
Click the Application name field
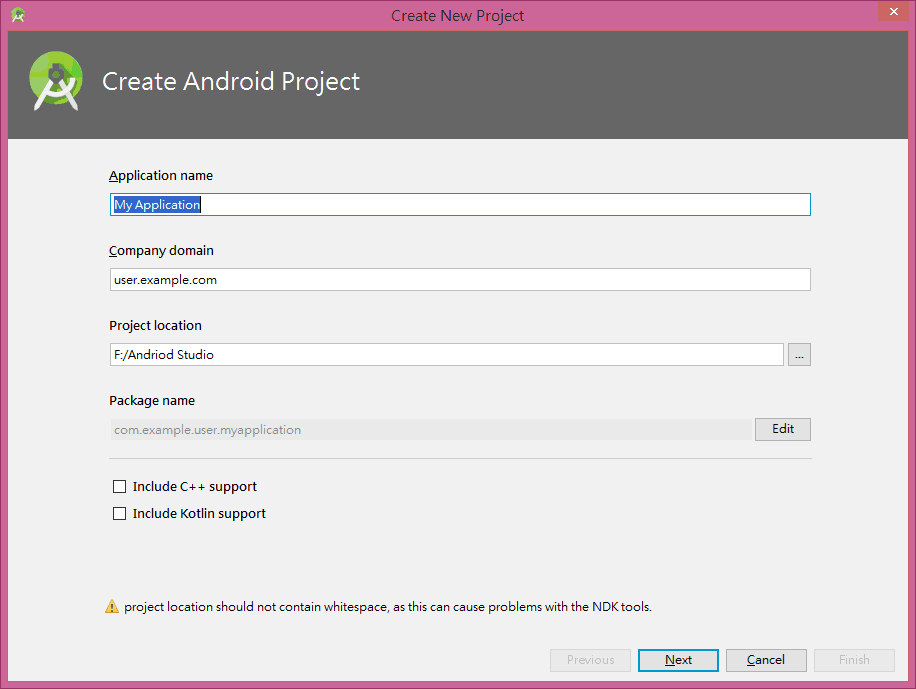460,205
